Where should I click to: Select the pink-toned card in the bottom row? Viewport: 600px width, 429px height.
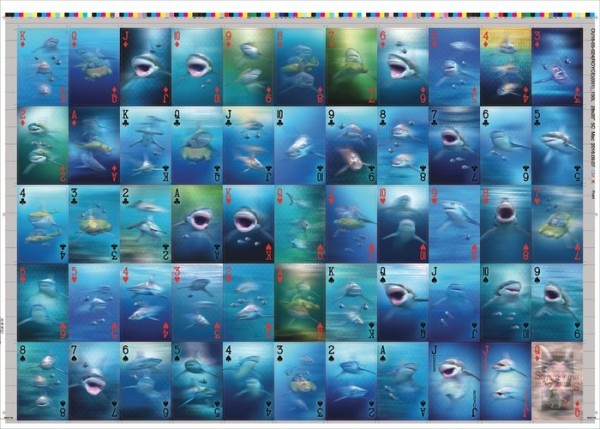[556, 379]
